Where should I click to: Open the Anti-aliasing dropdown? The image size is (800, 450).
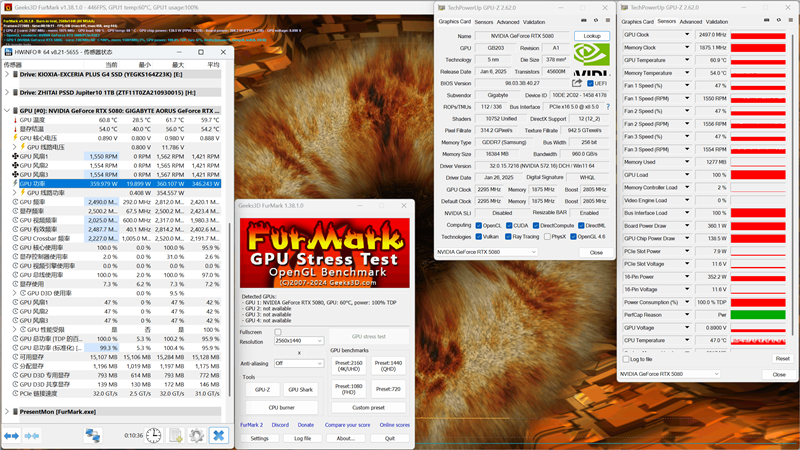tap(298, 363)
